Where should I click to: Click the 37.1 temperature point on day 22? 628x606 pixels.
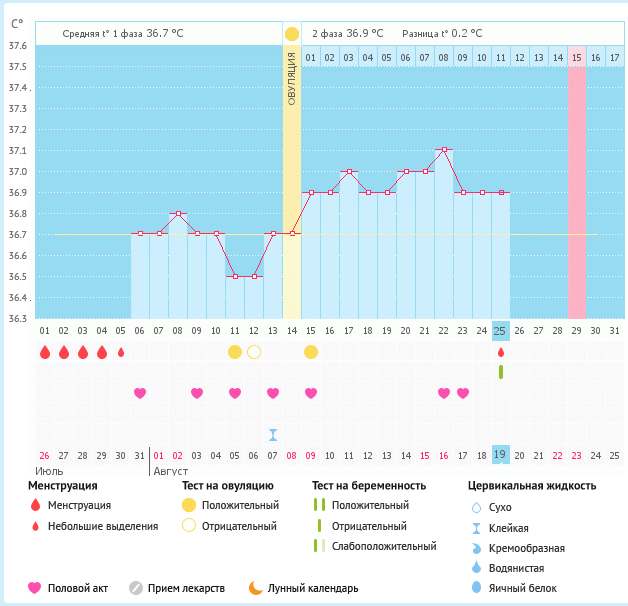tap(444, 150)
